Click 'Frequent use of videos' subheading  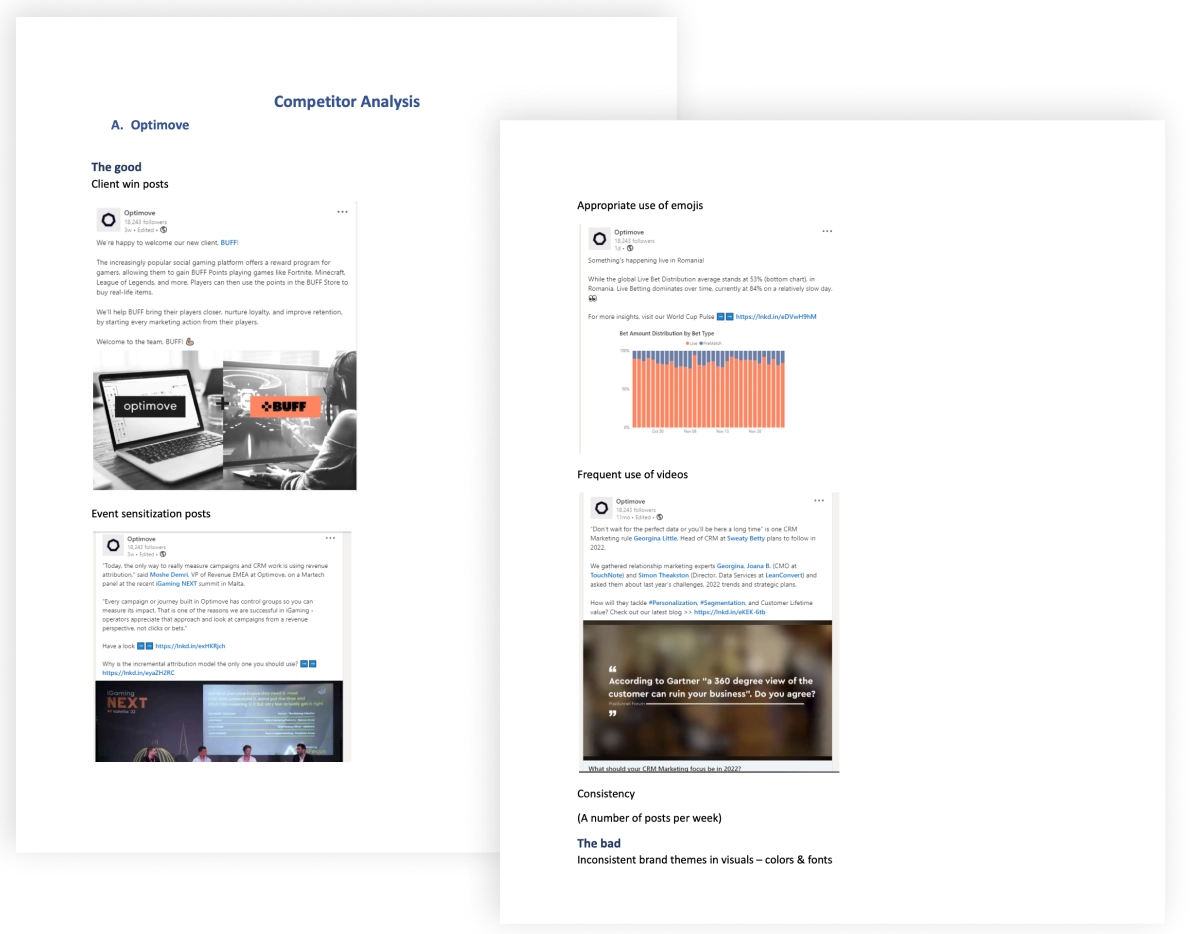[632, 475]
